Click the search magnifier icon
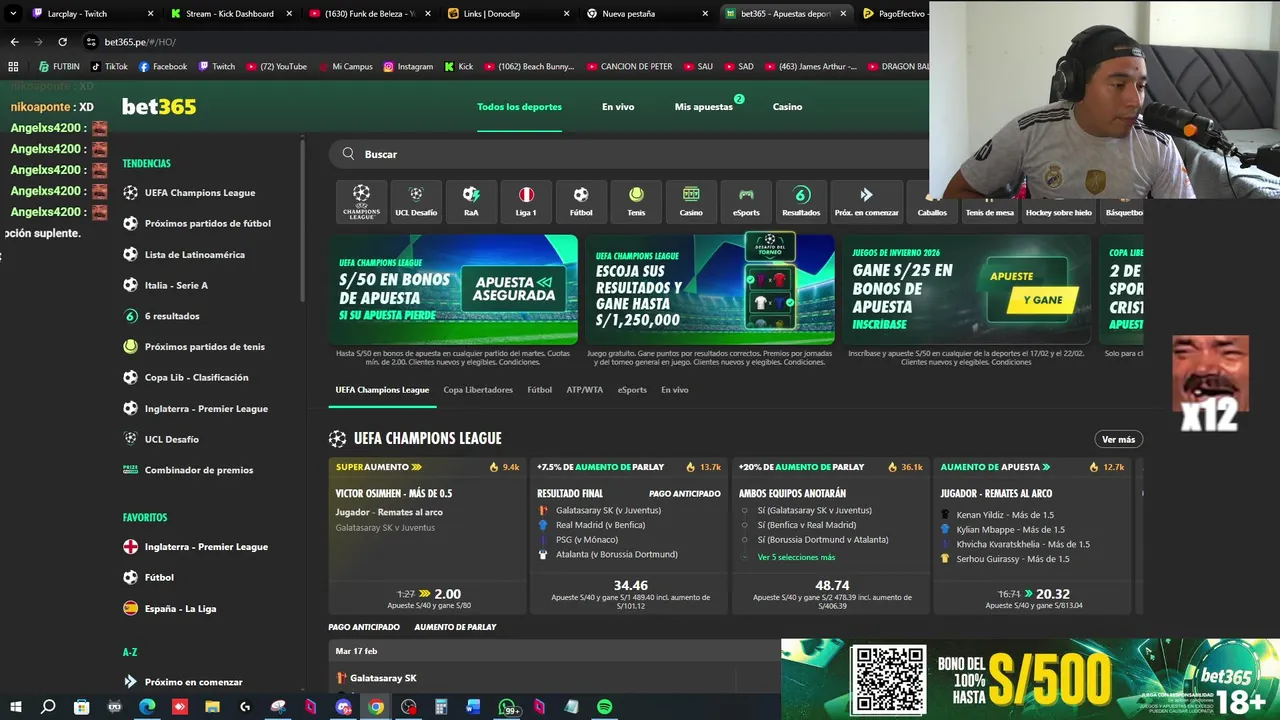This screenshot has height=720, width=1280. 348,154
